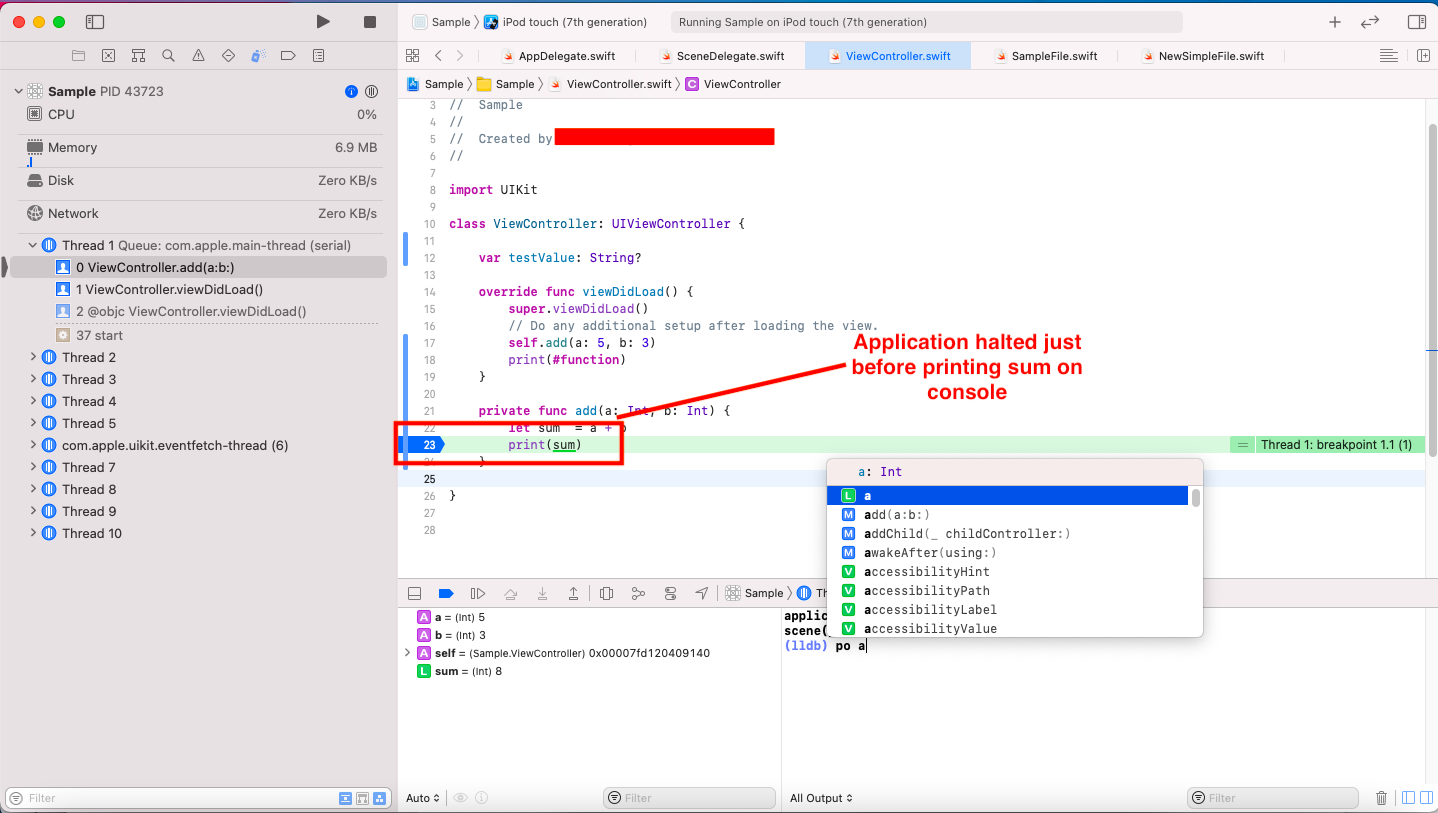Show the variables view pane only
This screenshot has width=1438, height=813.
pos(1408,798)
